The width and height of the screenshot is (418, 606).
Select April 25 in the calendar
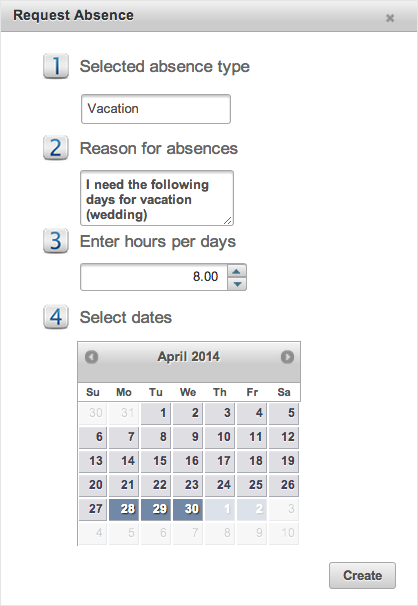coord(252,485)
